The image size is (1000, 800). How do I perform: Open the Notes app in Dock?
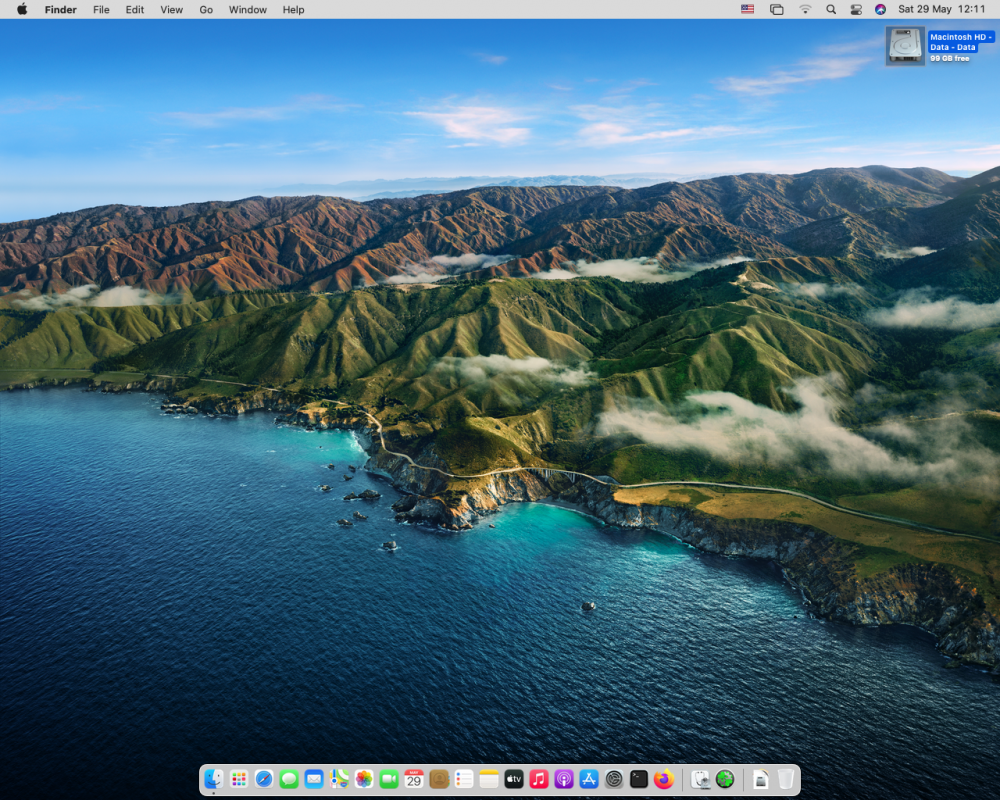tap(489, 779)
